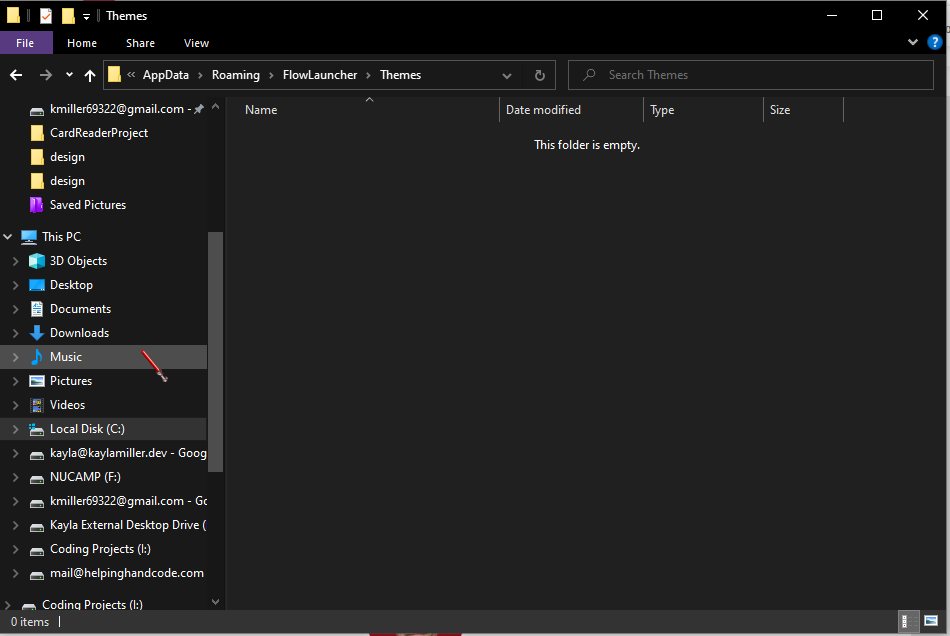Image resolution: width=950 pixels, height=636 pixels.
Task: Expand the ribbon with the chevron
Action: [912, 42]
